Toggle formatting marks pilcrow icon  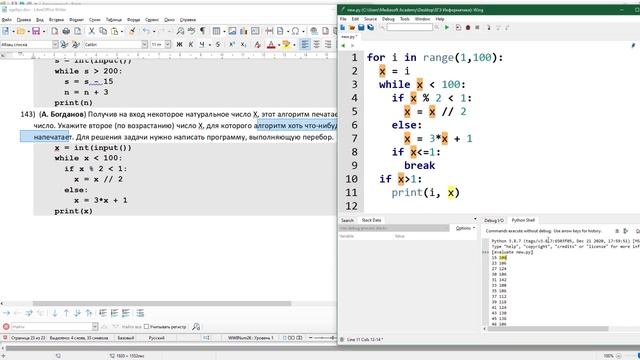coord(202,31)
